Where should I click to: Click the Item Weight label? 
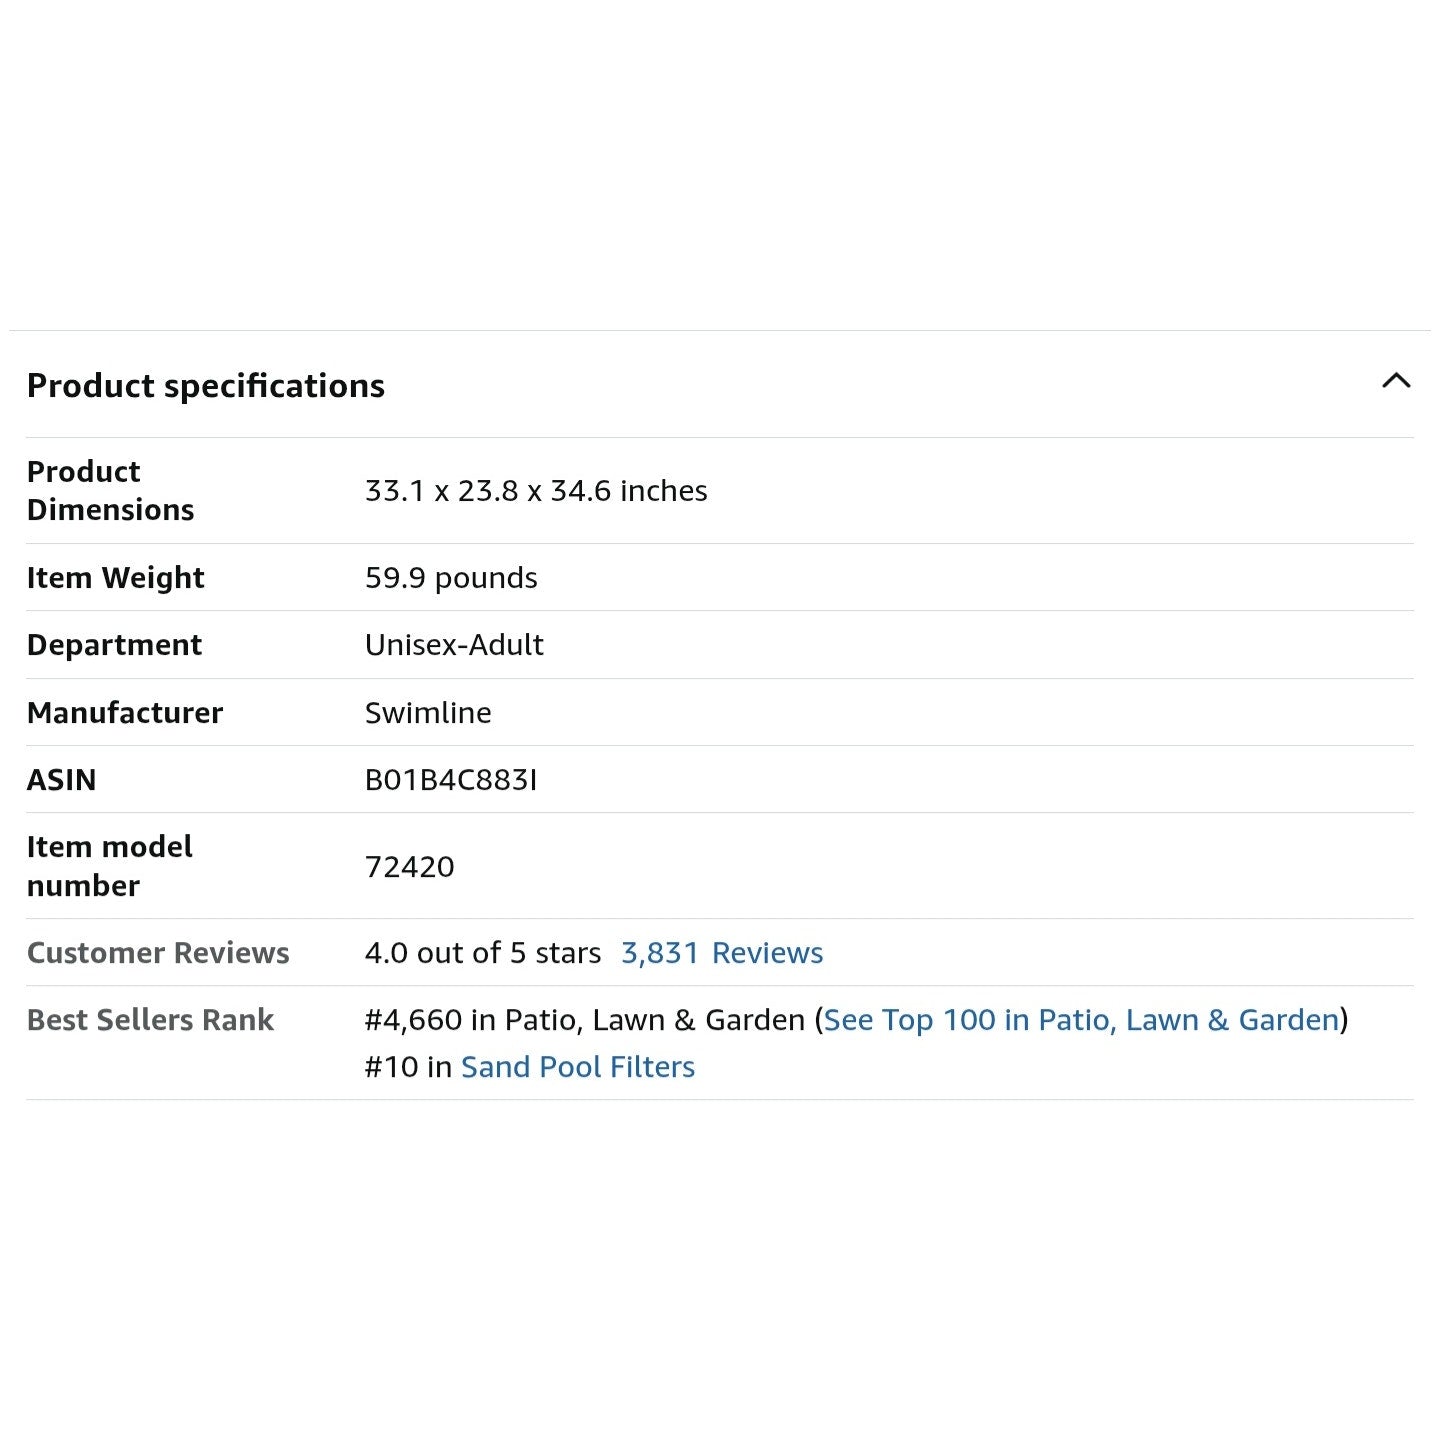116,578
